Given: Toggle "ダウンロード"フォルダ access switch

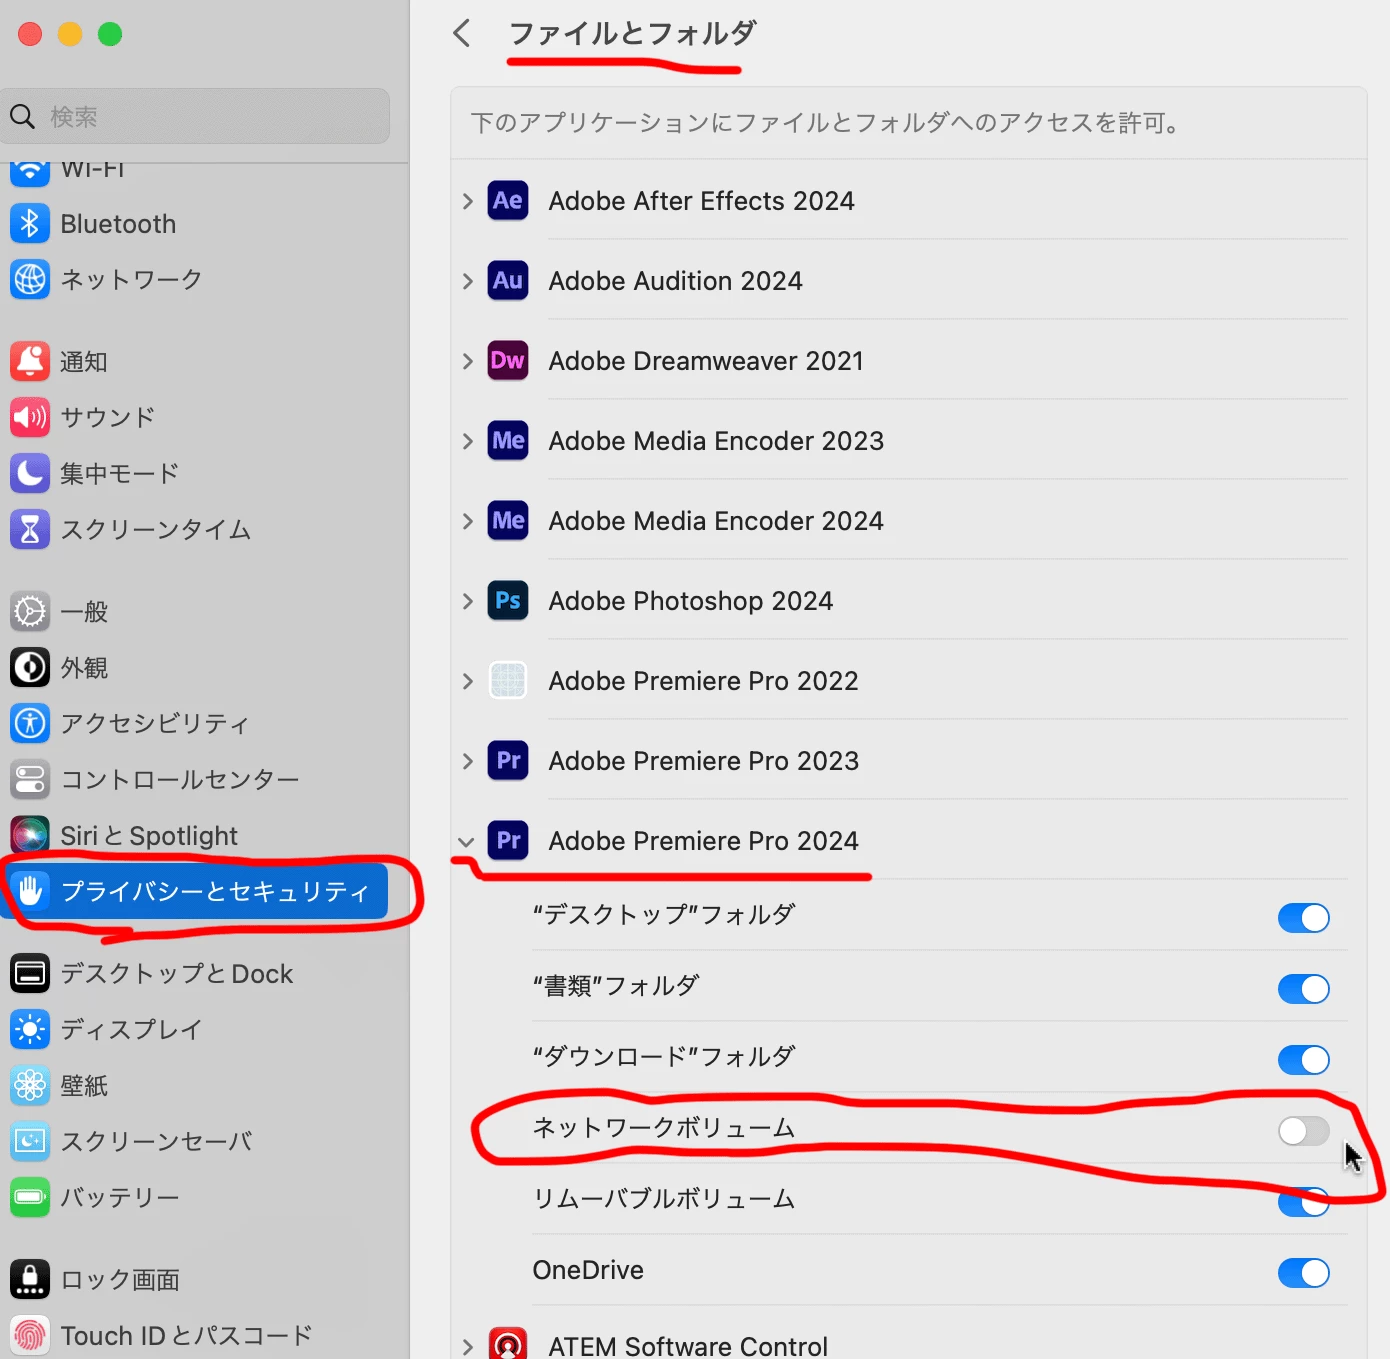Looking at the screenshot, I should pyautogui.click(x=1303, y=1060).
